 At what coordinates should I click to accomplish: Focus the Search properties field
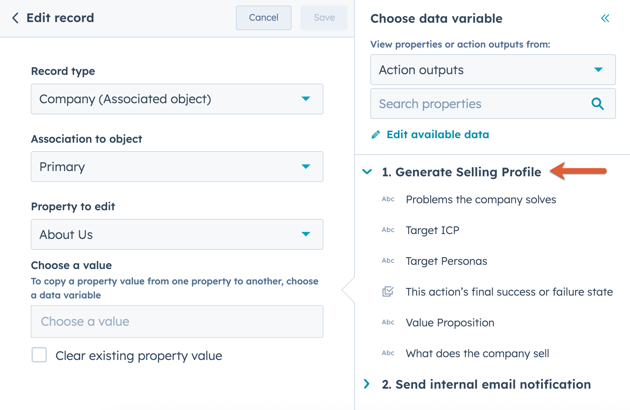[x=493, y=104]
